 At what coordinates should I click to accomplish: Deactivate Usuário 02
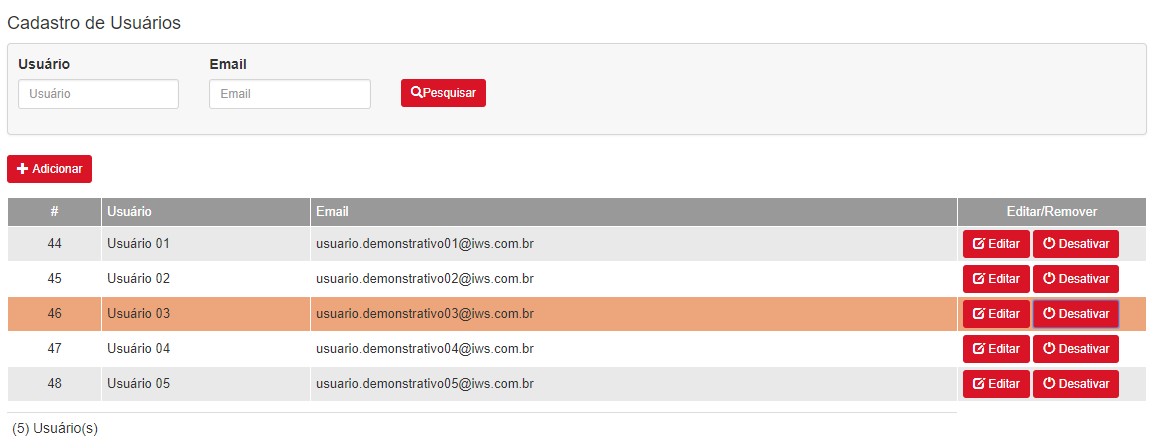(x=1075, y=279)
